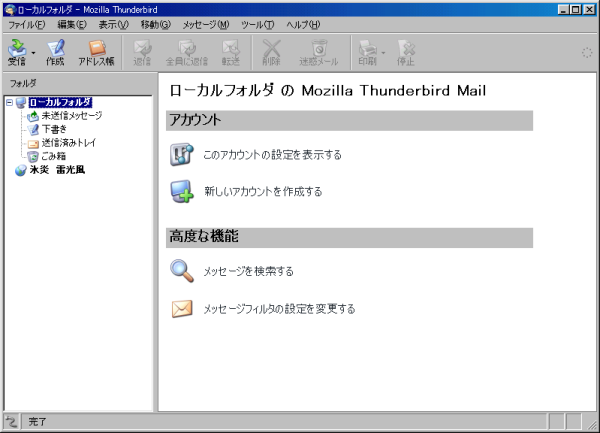Viewport: 600px width, 433px height.
Task: Click the 受信 (Get Mail) toolbar icon
Action: 17,52
